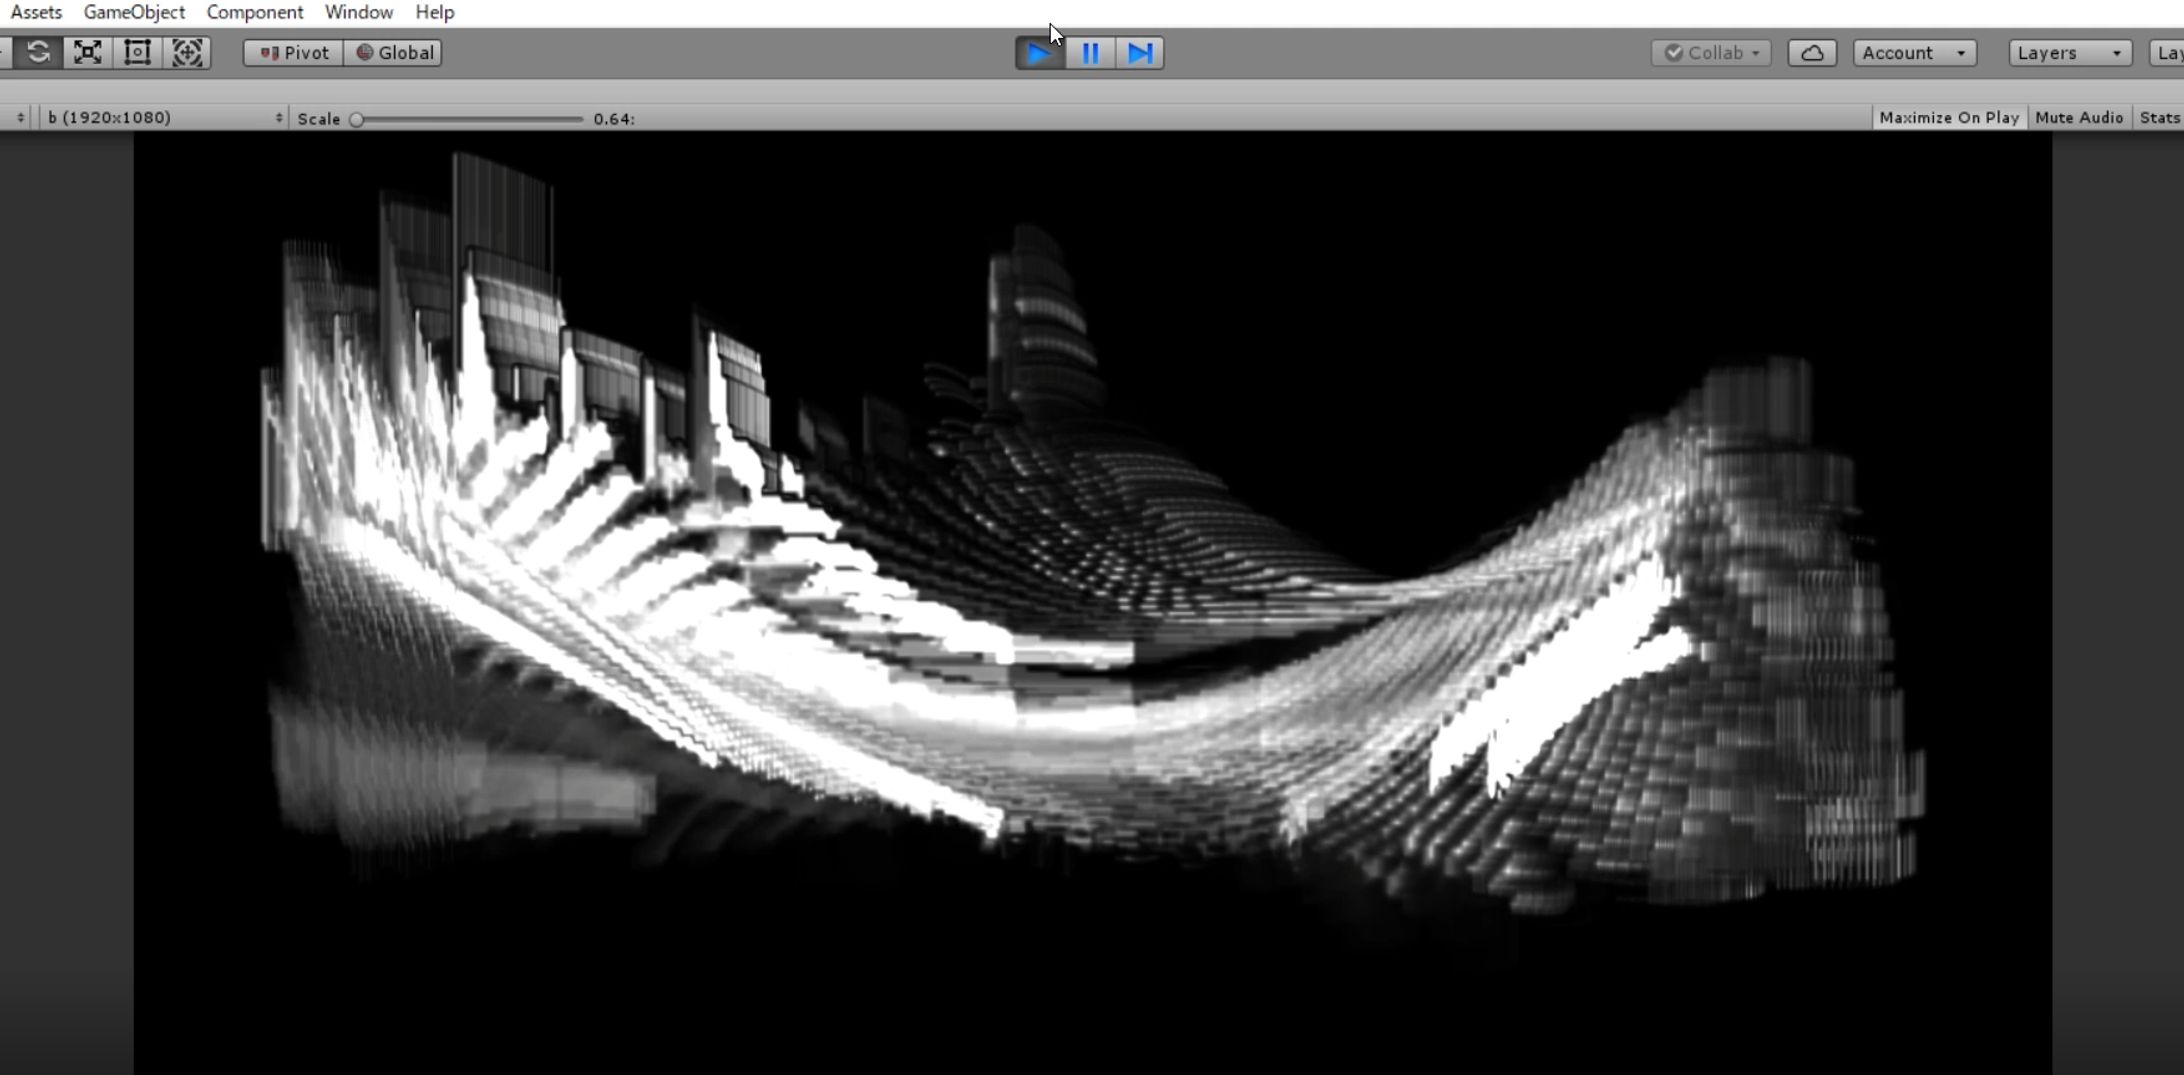The height and width of the screenshot is (1075, 2184).
Task: Show the Stats overlay
Action: 2159,118
